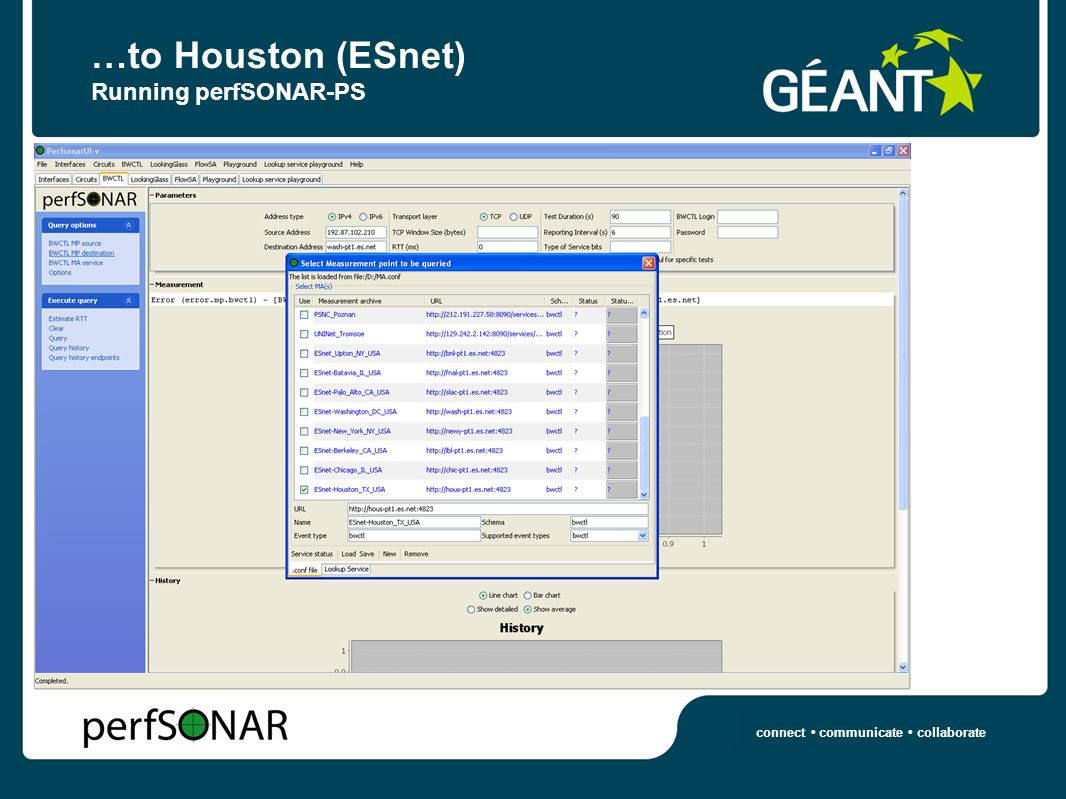Click the MA list scroll down arrow
Viewport: 1066px width, 799px height.
coord(644,494)
